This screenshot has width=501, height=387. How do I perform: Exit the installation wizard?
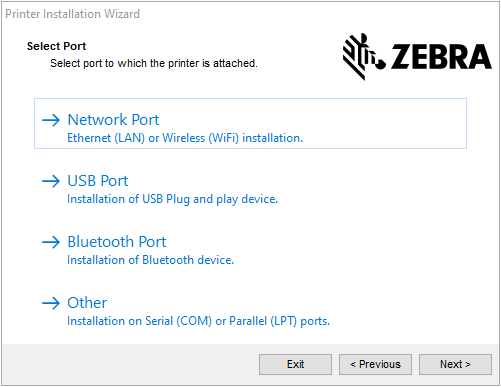click(295, 364)
